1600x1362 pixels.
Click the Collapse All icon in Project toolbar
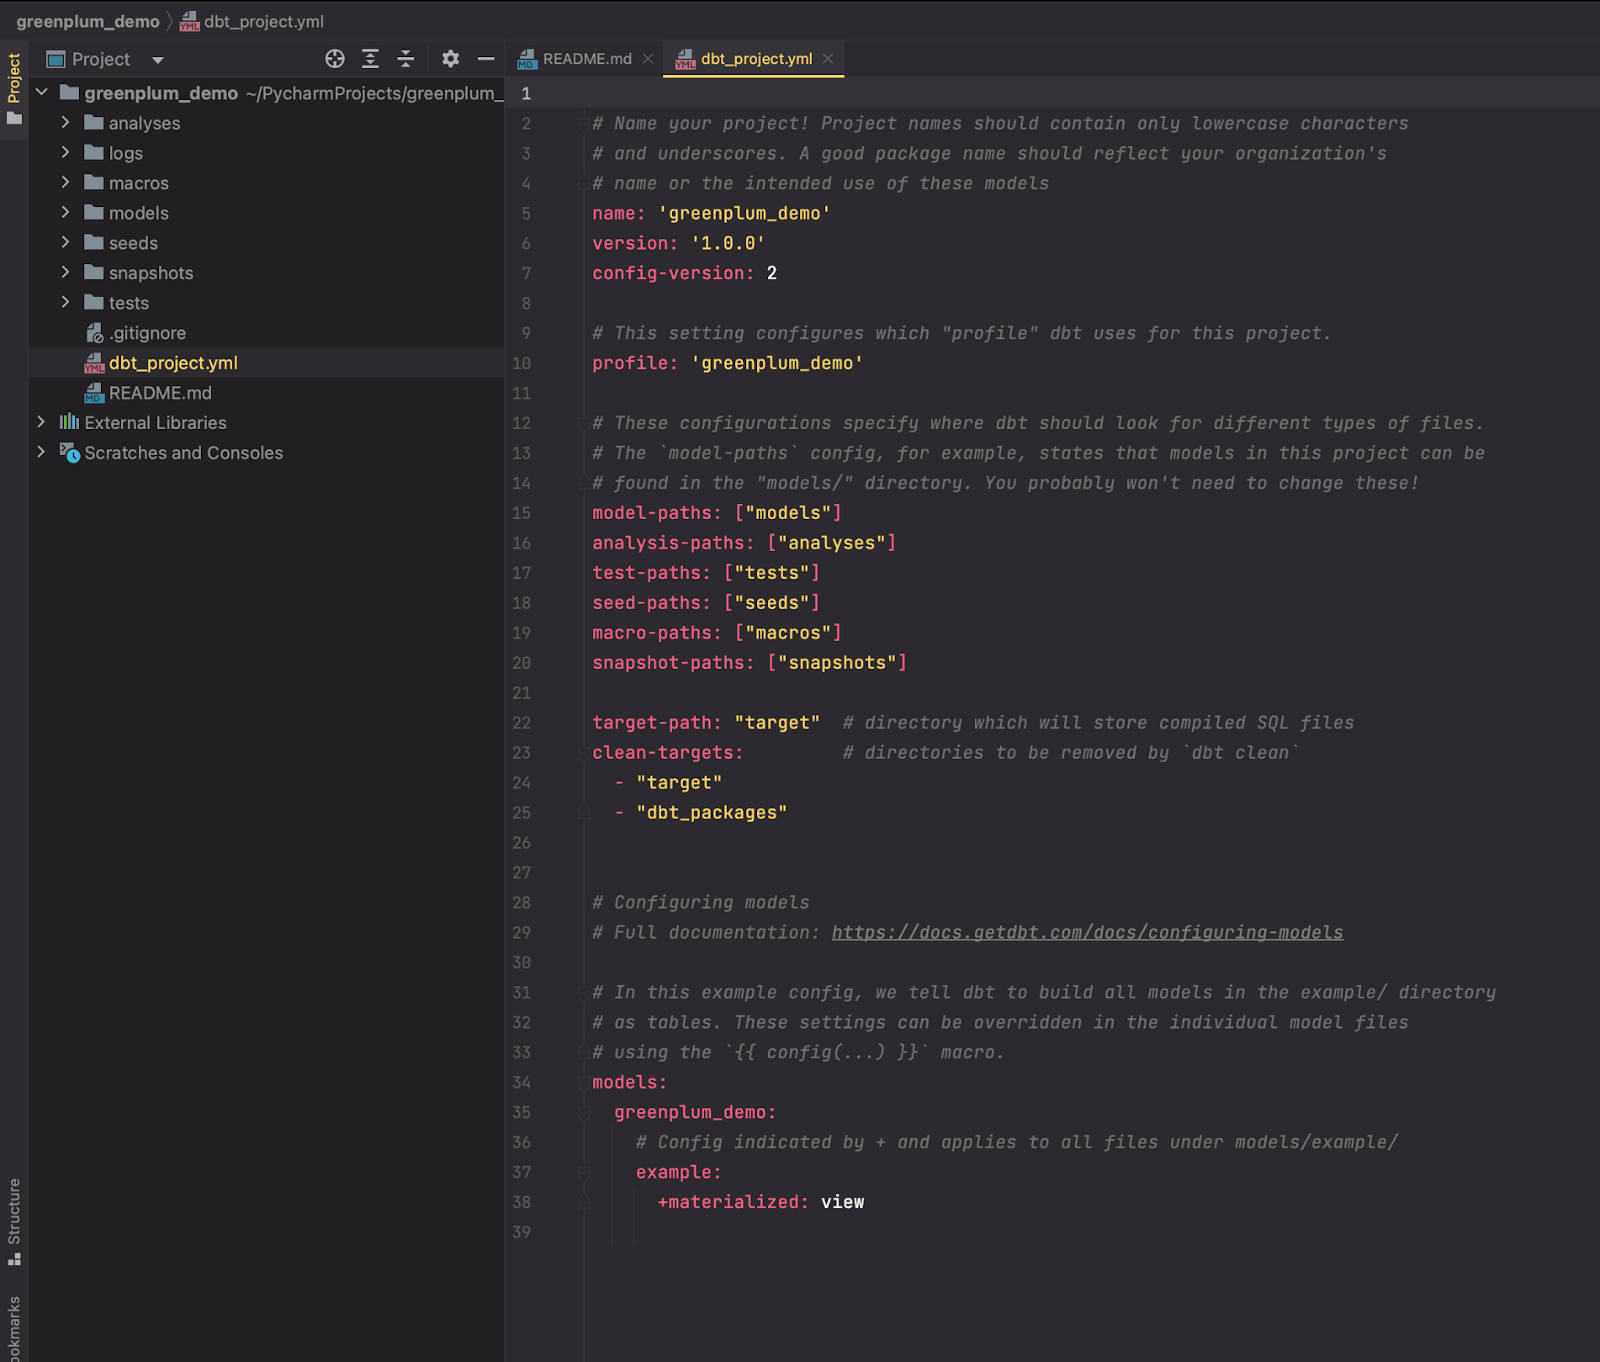pyautogui.click(x=405, y=59)
